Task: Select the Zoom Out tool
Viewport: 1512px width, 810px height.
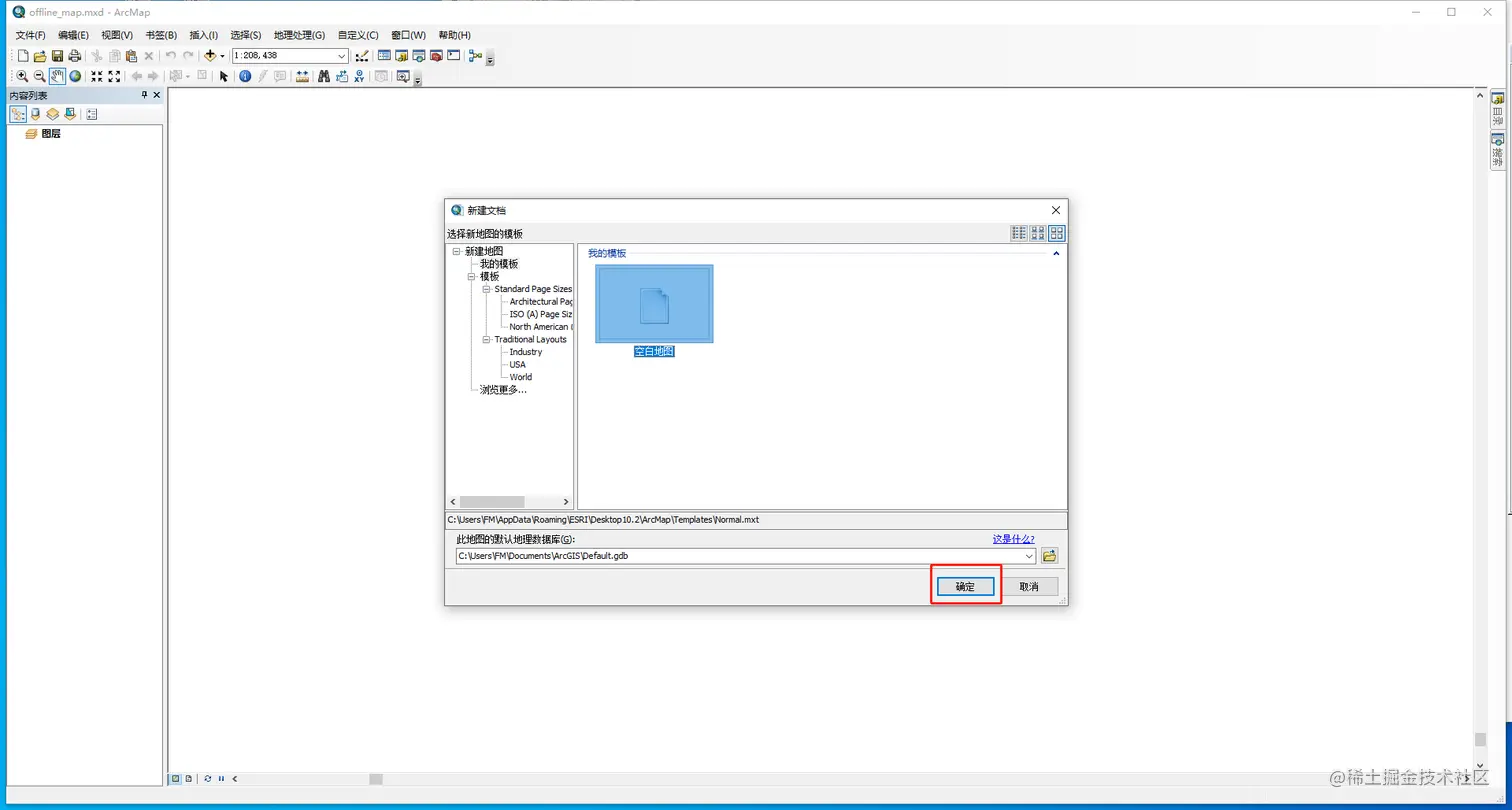Action: [39, 76]
